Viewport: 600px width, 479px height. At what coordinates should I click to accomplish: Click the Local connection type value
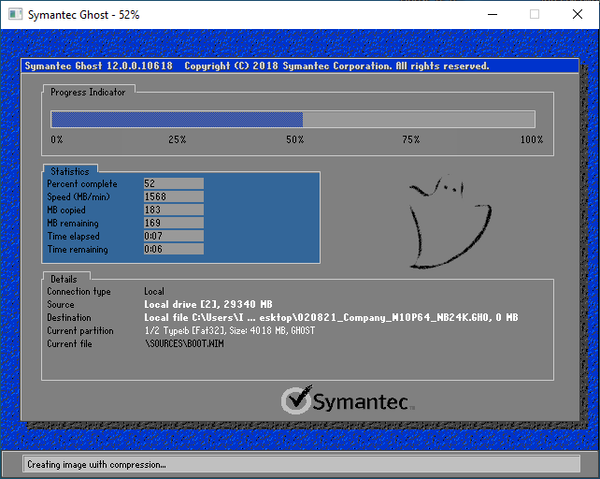[154, 292]
